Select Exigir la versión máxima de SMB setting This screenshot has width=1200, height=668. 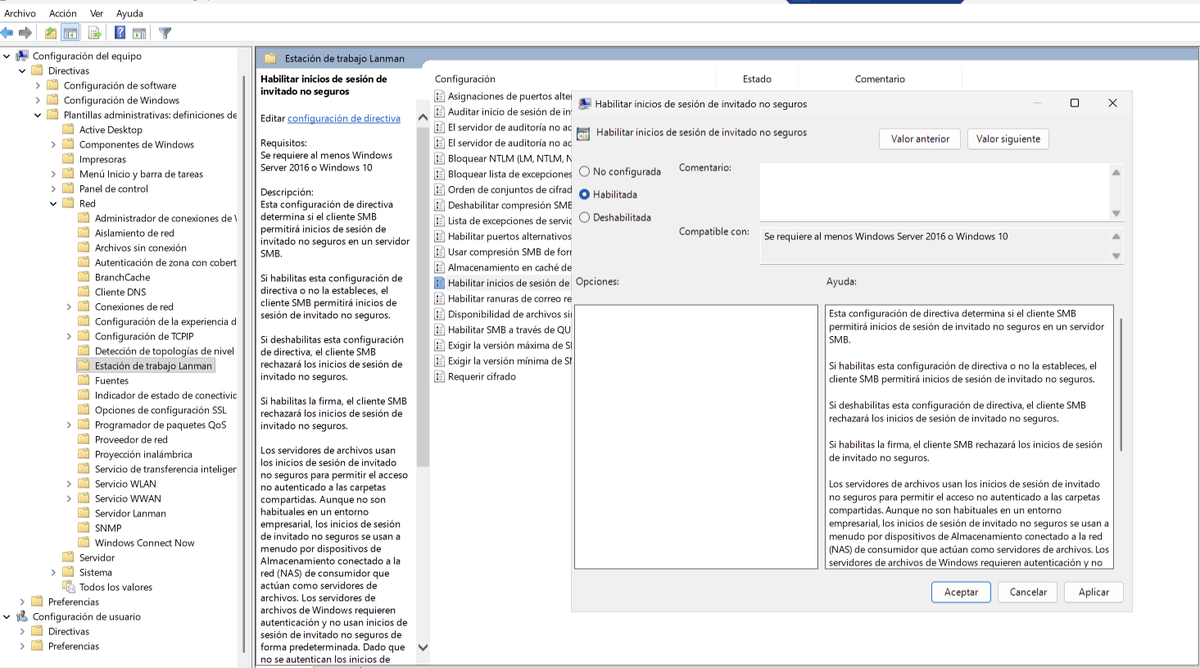[509, 346]
